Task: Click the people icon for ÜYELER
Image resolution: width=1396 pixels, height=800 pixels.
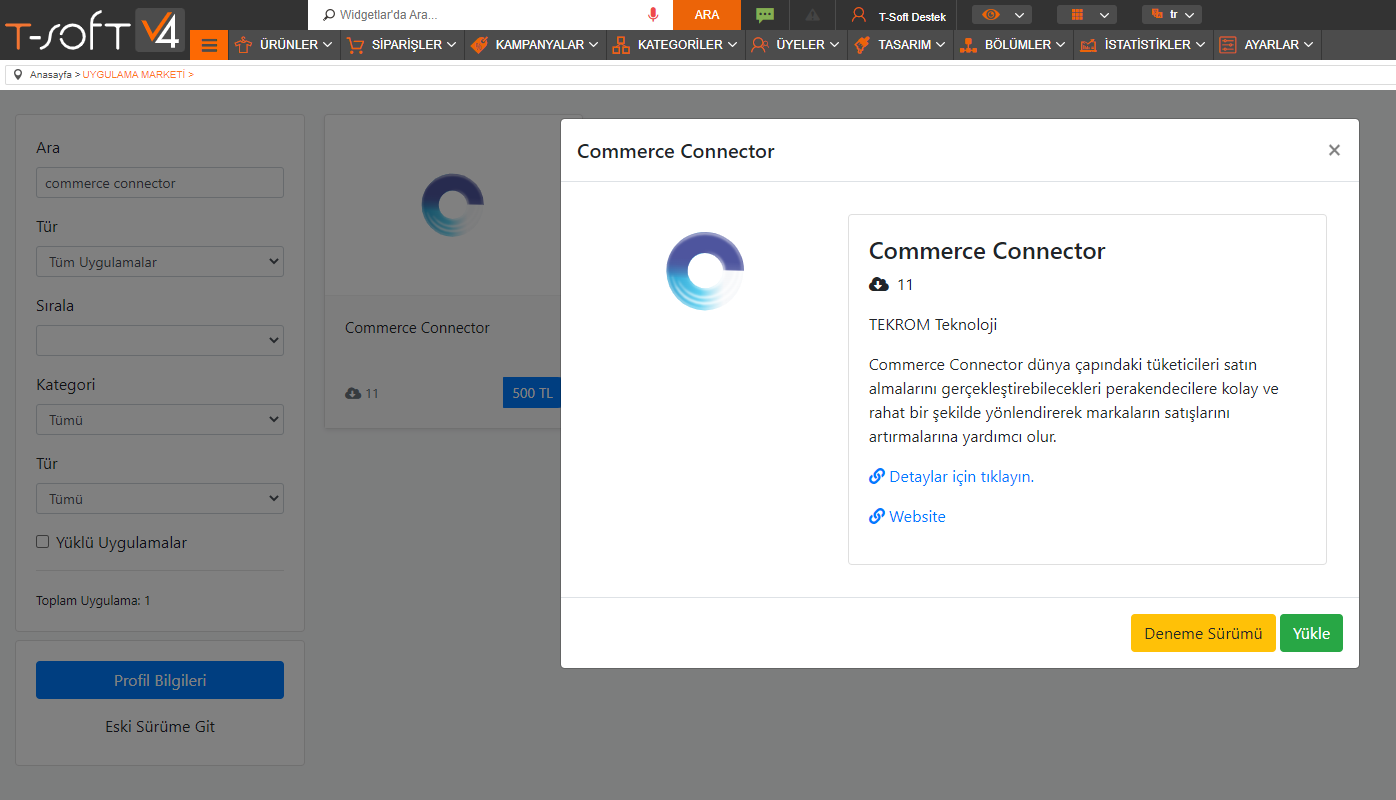Action: tap(760, 45)
